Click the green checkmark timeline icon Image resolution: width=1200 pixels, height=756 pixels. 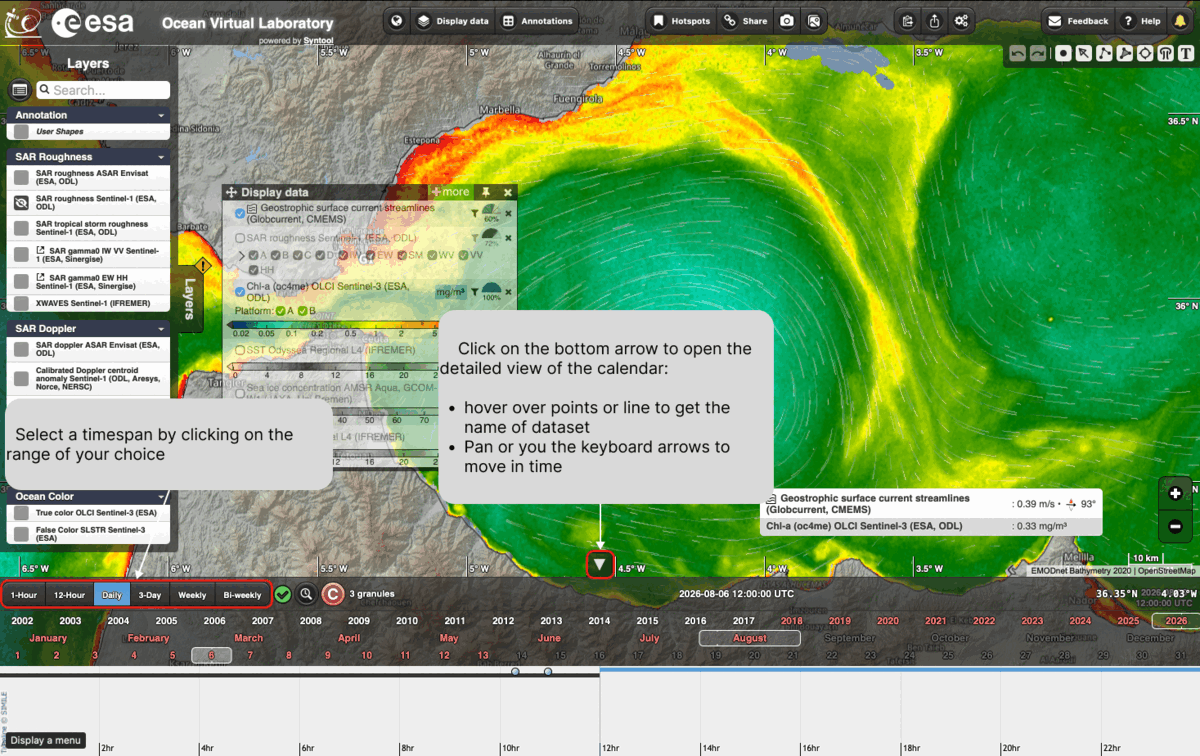pos(283,594)
